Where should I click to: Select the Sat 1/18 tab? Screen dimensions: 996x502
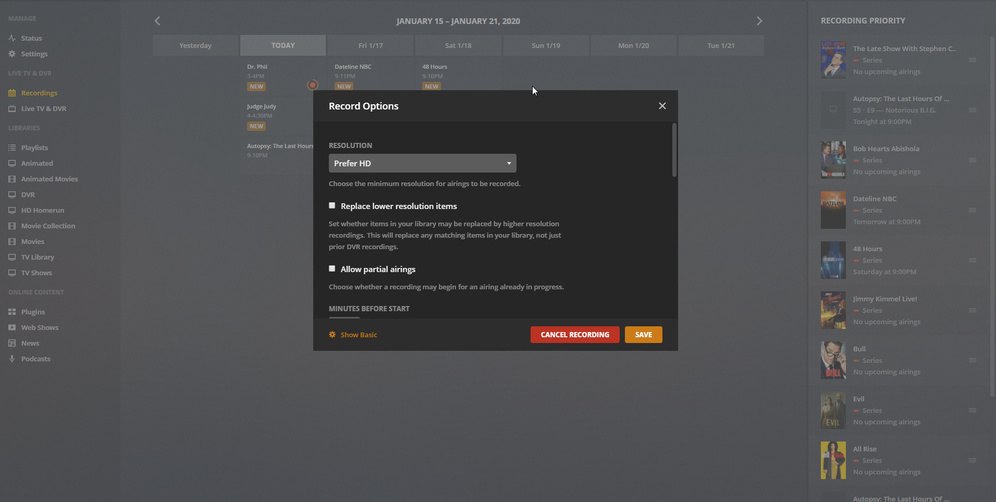(458, 46)
